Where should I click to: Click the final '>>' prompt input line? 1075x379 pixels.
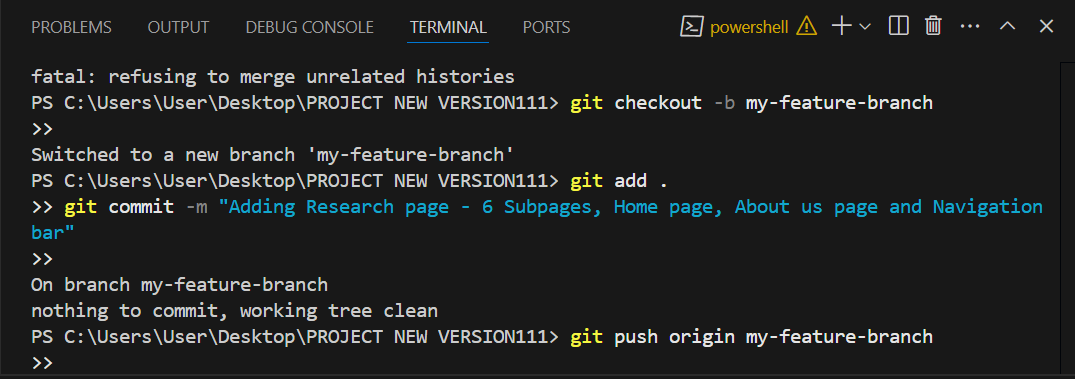(43, 363)
